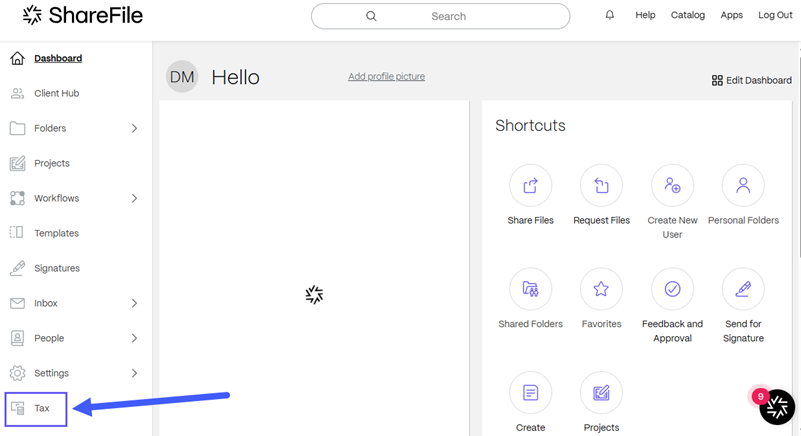Image resolution: width=801 pixels, height=436 pixels.
Task: Click the Signatures pen icon
Action: coord(17,268)
